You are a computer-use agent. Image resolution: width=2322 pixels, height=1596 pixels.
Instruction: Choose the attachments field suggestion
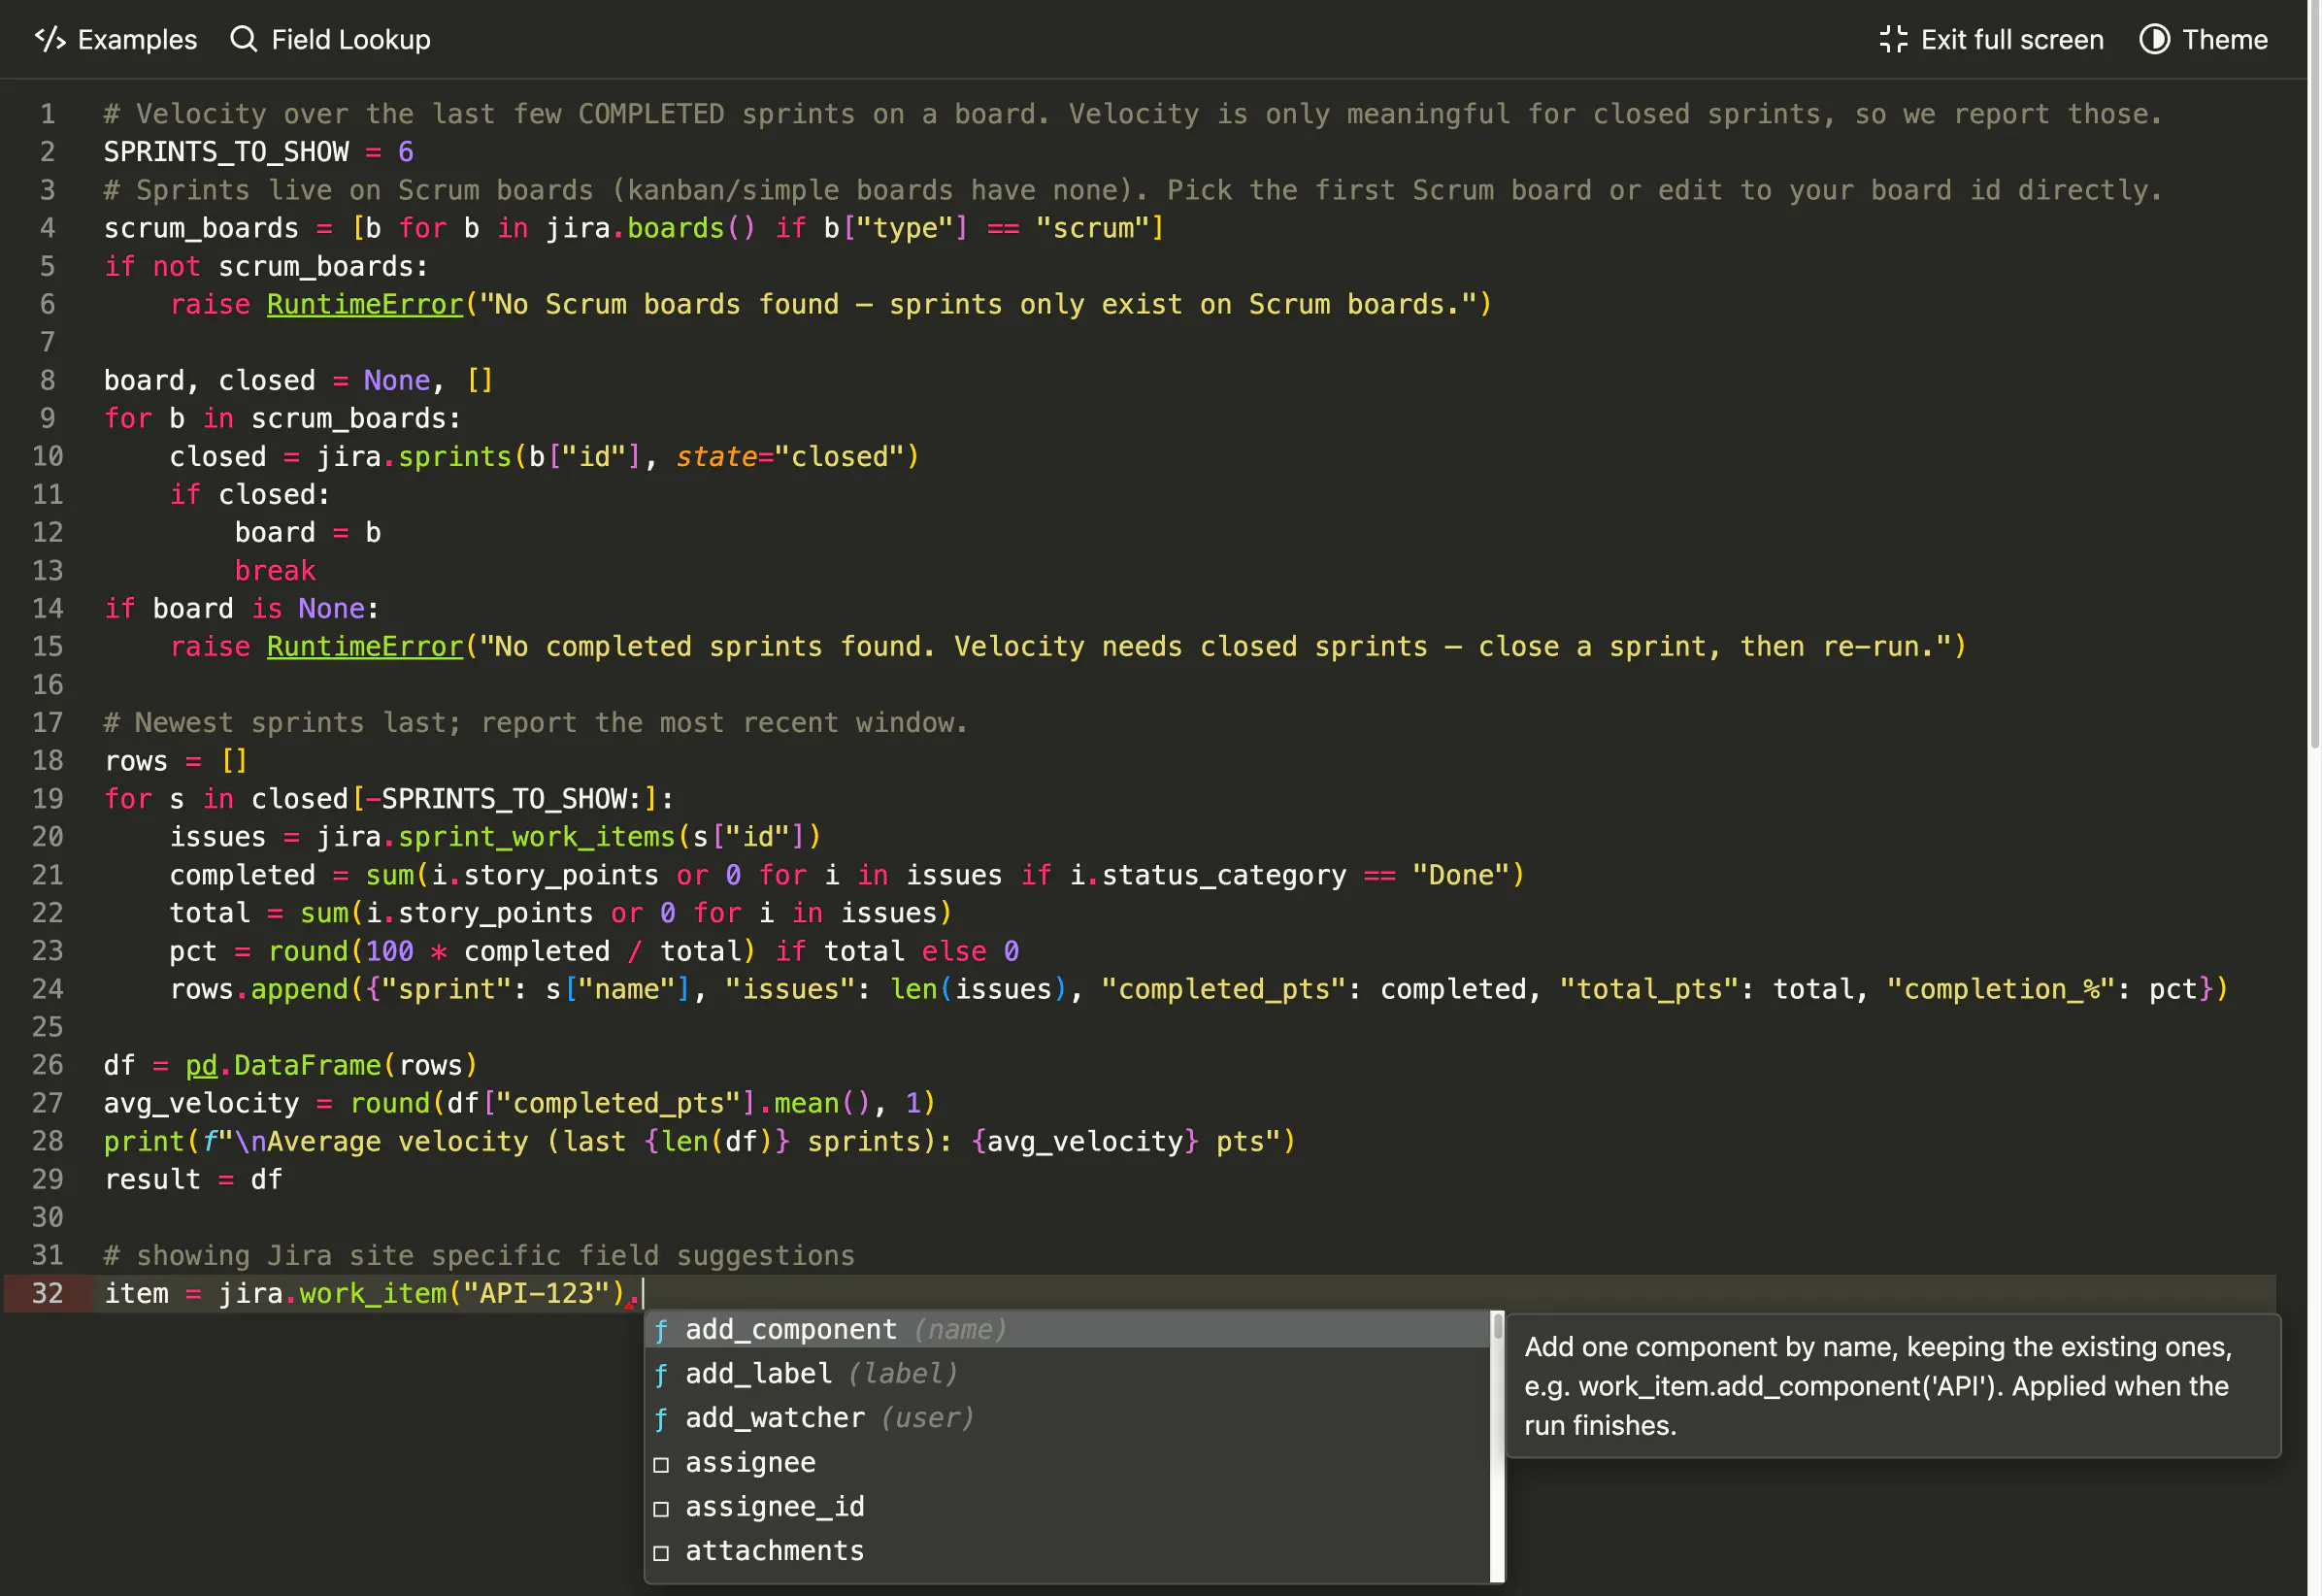[x=1067, y=1551]
